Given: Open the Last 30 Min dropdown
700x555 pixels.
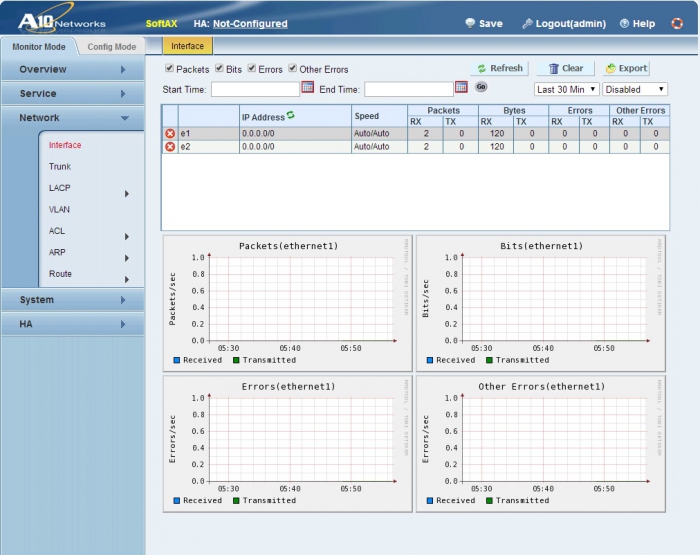Looking at the screenshot, I should click(566, 89).
